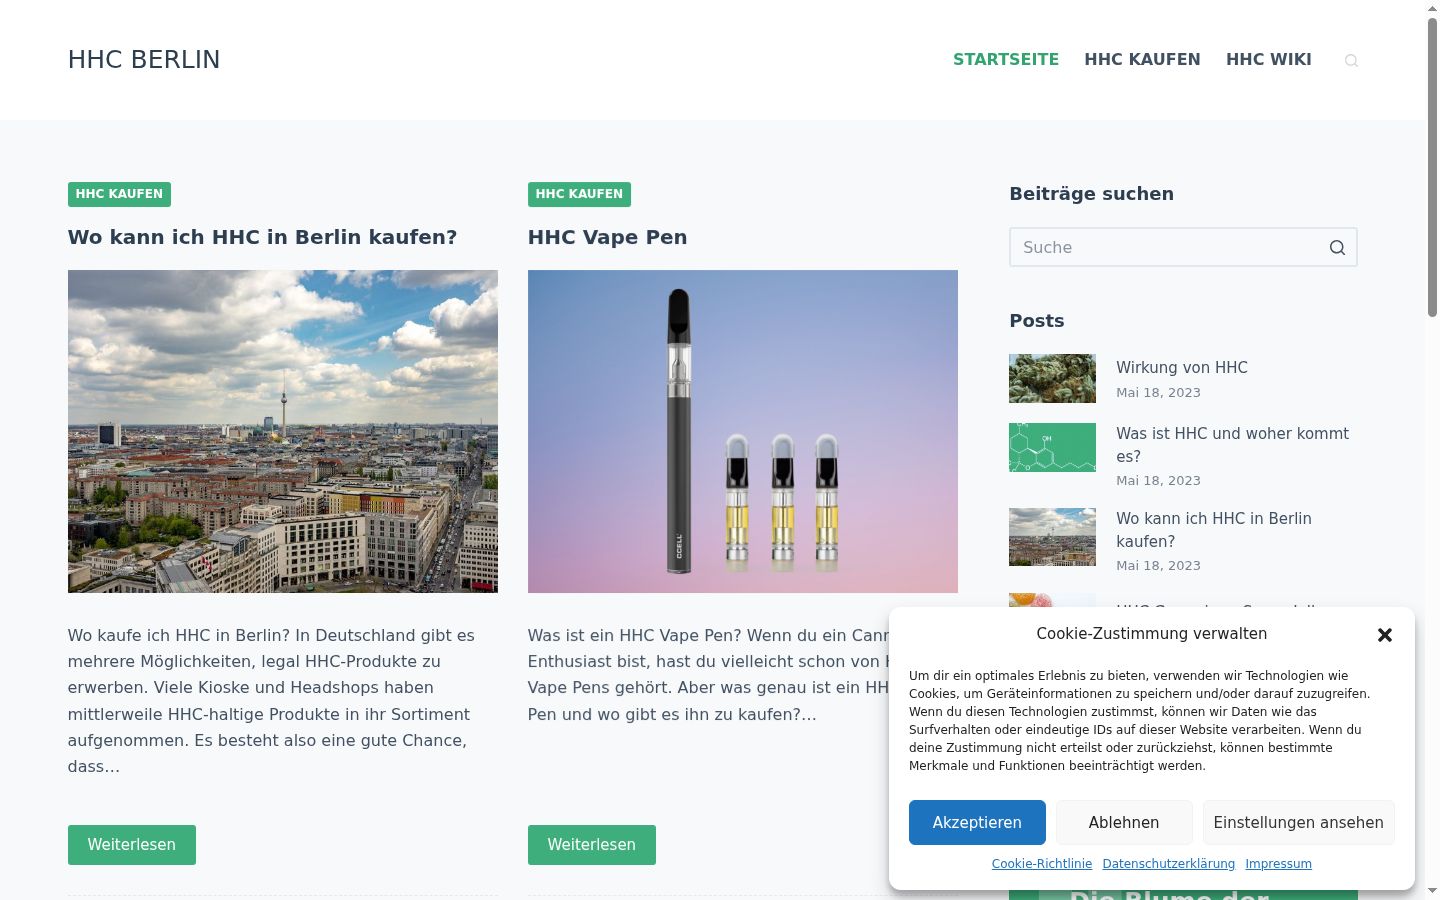Screen dimensions: 1440x900
Task: Click the HHC KAUFEN tag above Vape Pen post
Action: tap(579, 194)
